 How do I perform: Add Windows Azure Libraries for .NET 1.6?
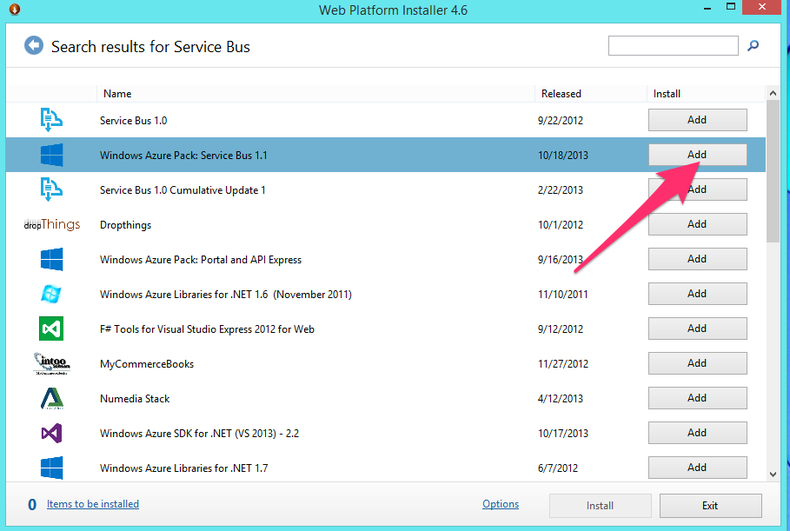pyautogui.click(x=697, y=294)
